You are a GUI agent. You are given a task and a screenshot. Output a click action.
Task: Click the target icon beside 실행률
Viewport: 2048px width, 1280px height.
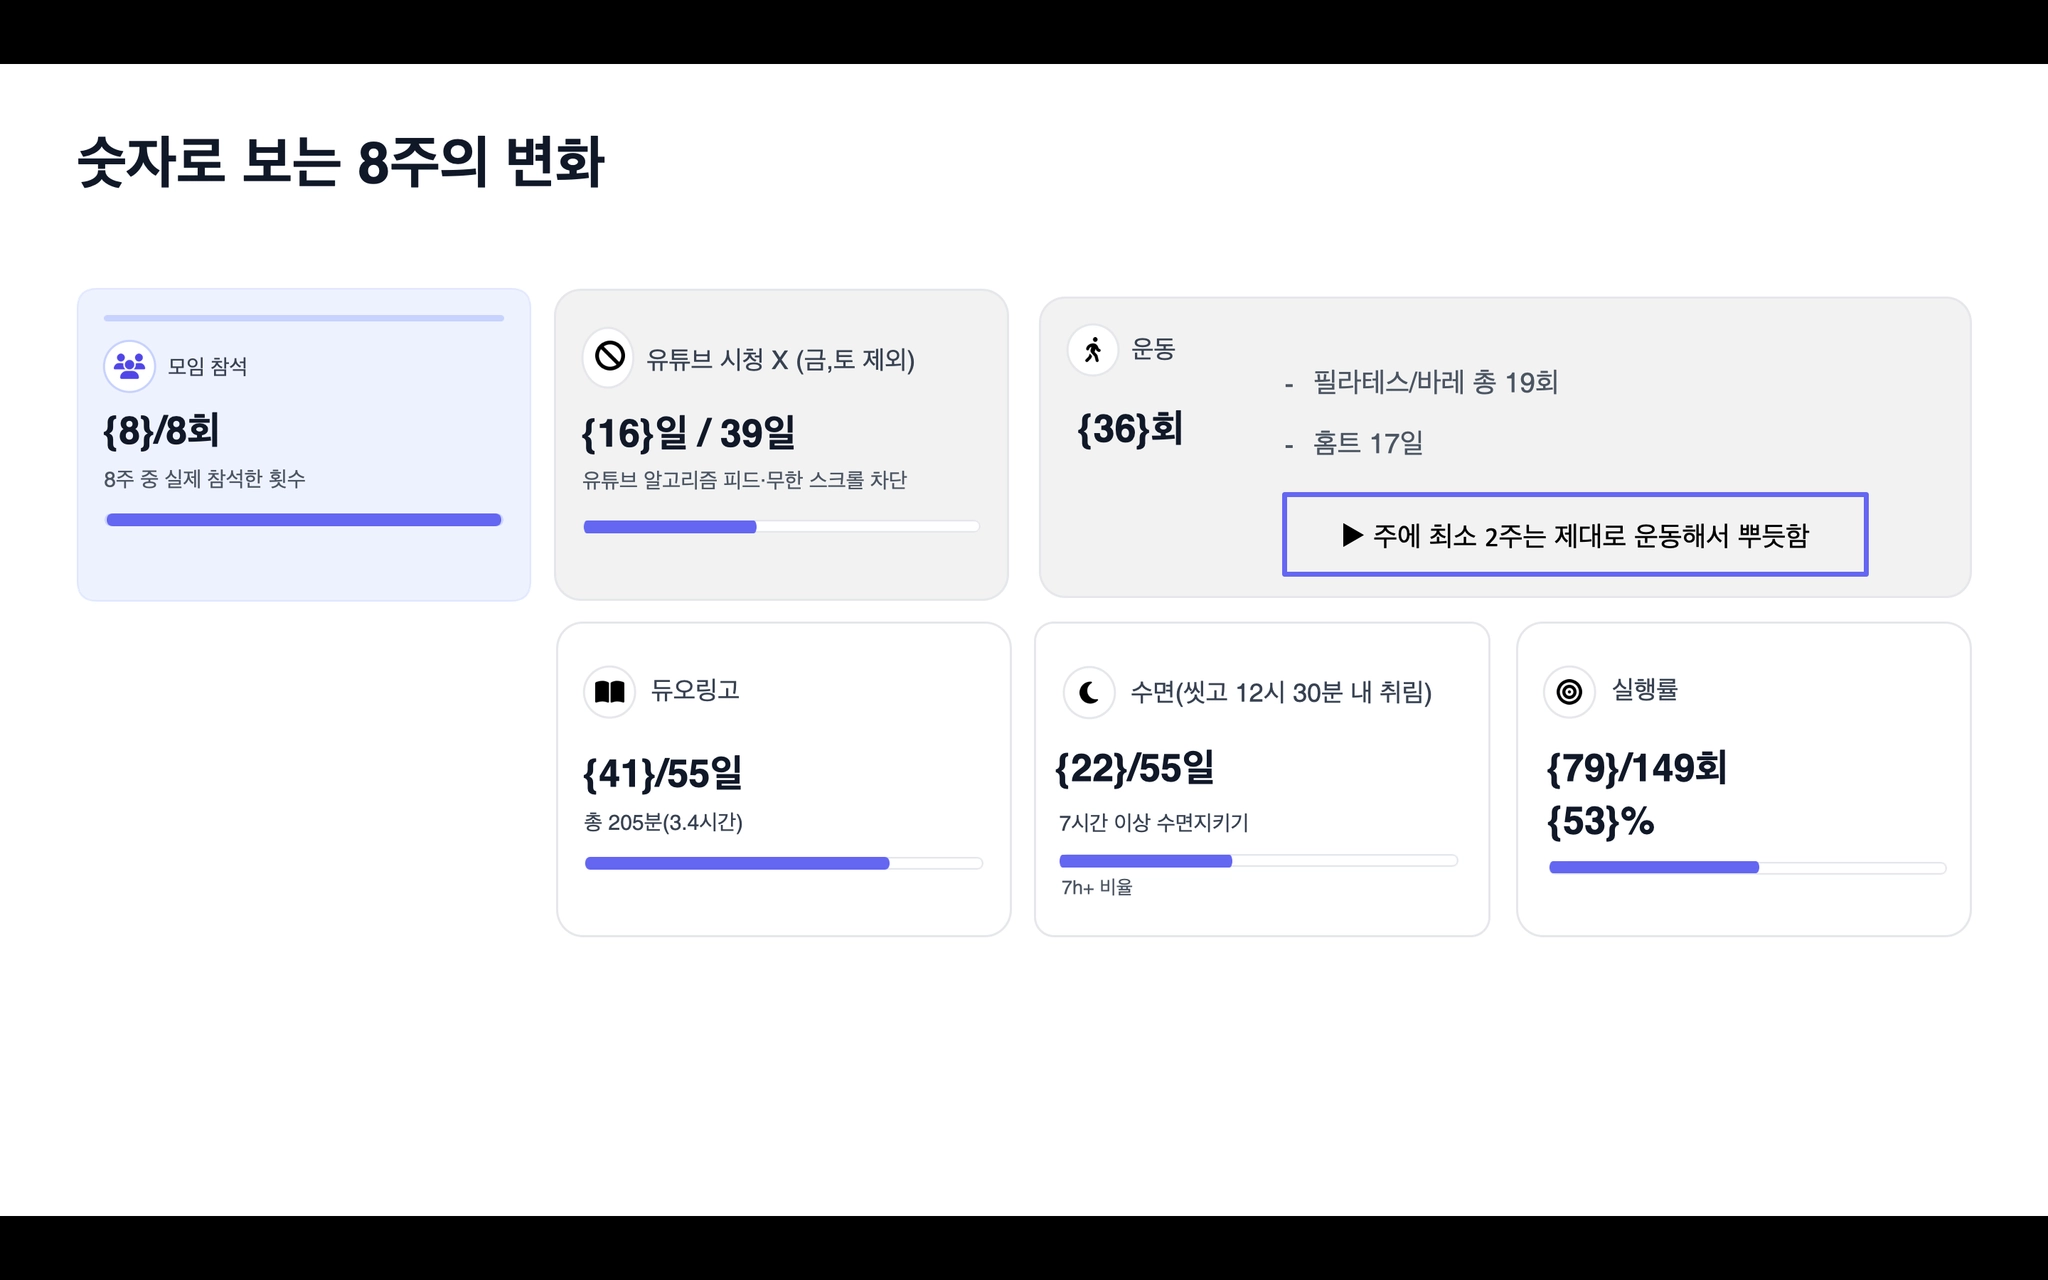[x=1569, y=691]
